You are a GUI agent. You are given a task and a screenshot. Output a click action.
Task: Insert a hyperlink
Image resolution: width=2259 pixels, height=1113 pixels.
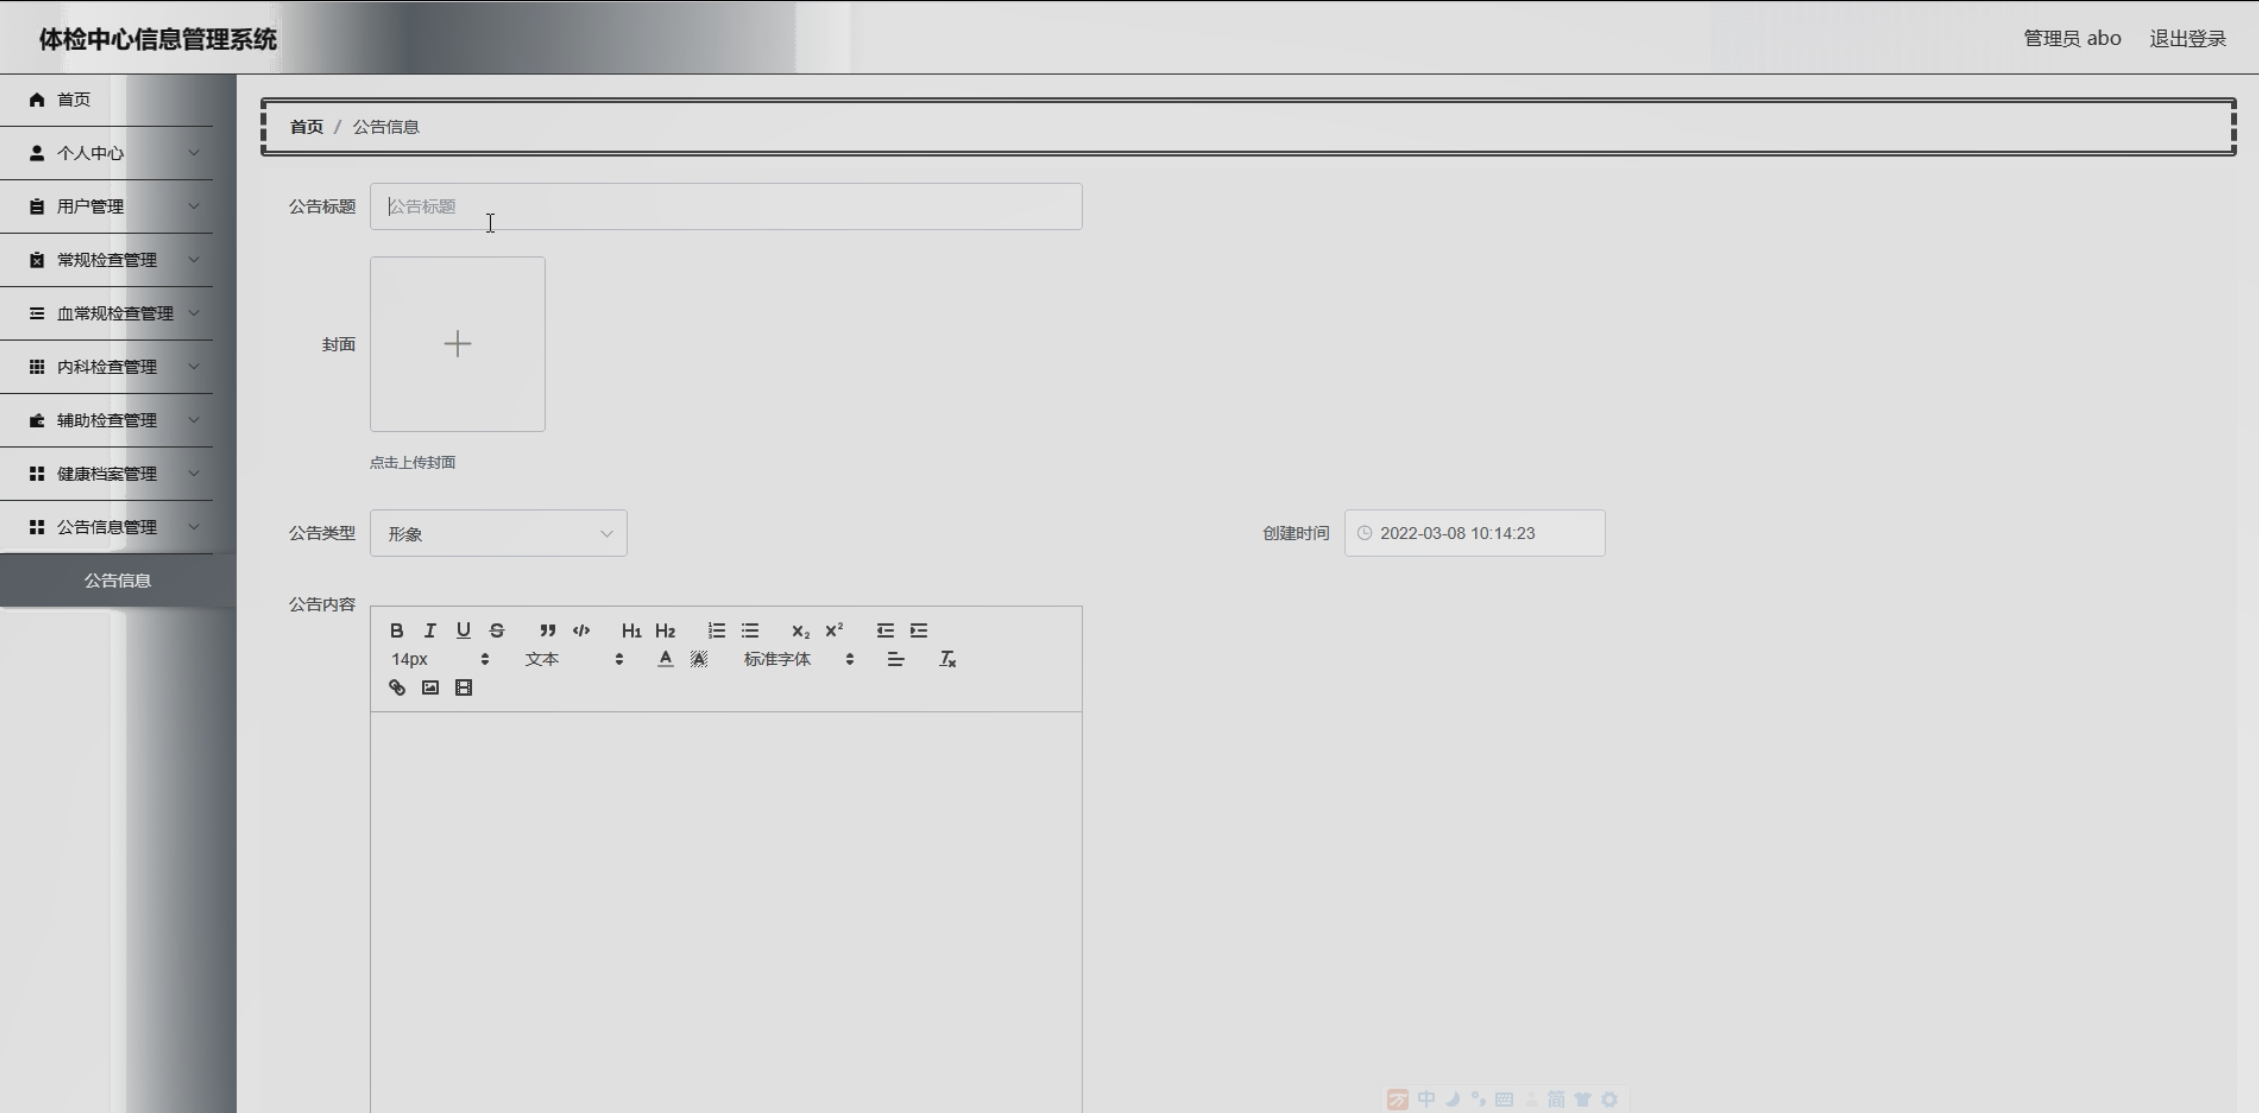pos(397,688)
